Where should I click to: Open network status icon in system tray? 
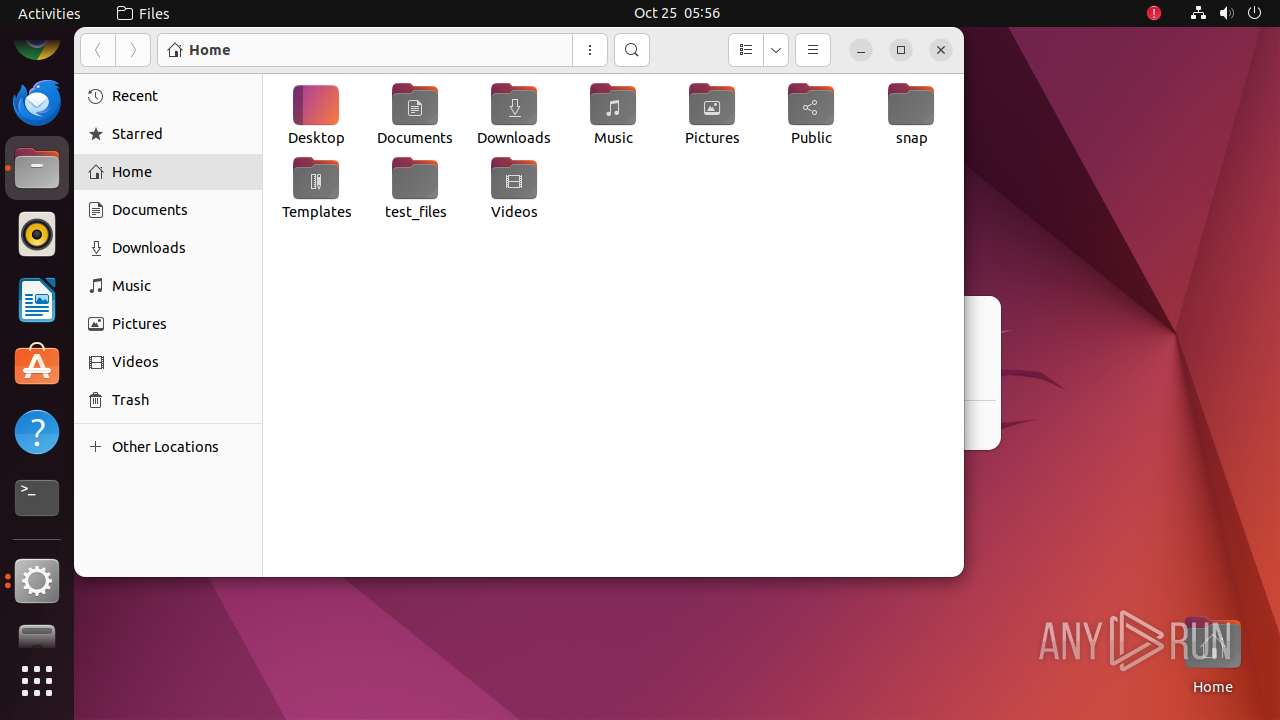click(x=1198, y=13)
